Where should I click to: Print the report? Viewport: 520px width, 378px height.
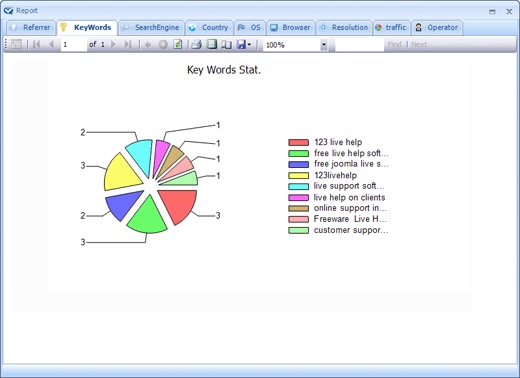(x=197, y=44)
